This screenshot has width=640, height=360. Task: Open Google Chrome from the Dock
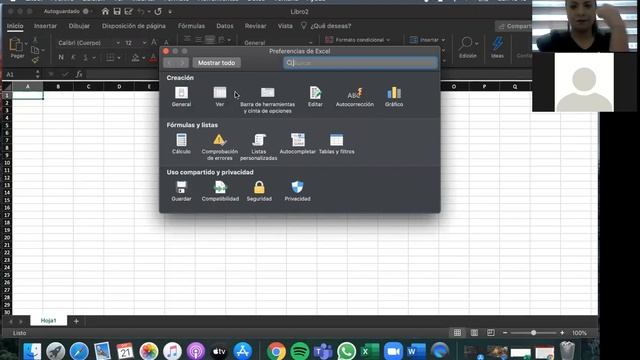pos(276,351)
